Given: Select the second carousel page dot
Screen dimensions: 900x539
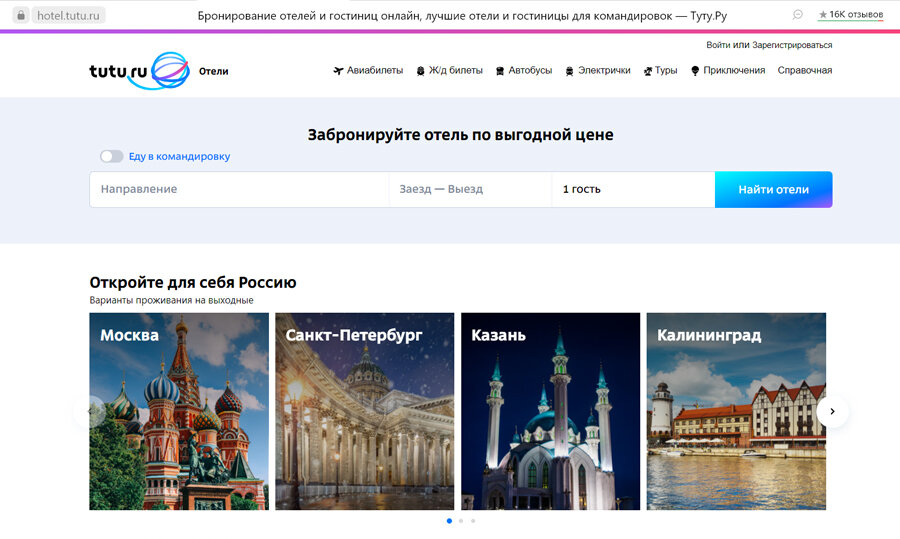Looking at the screenshot, I should pos(461,521).
